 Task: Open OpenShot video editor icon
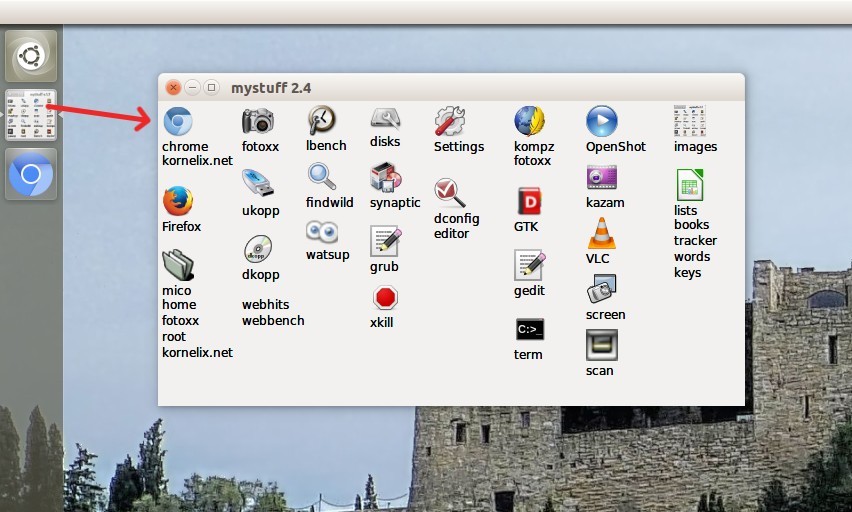(x=602, y=121)
